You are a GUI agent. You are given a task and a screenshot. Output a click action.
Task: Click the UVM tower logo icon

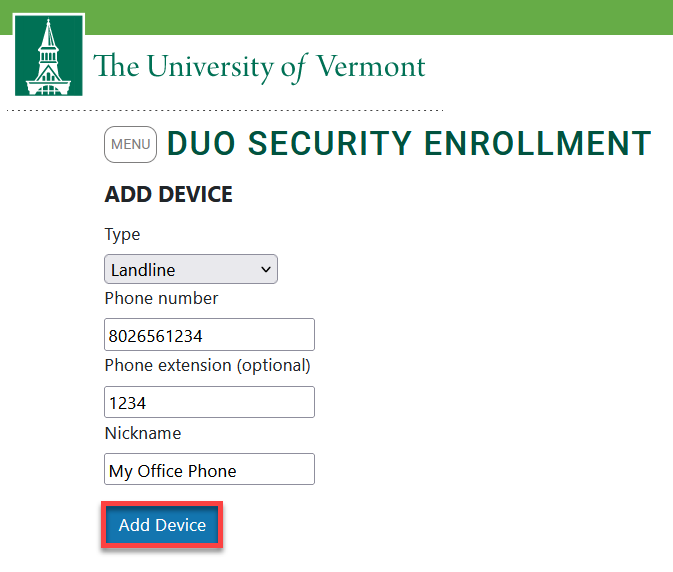[49, 55]
